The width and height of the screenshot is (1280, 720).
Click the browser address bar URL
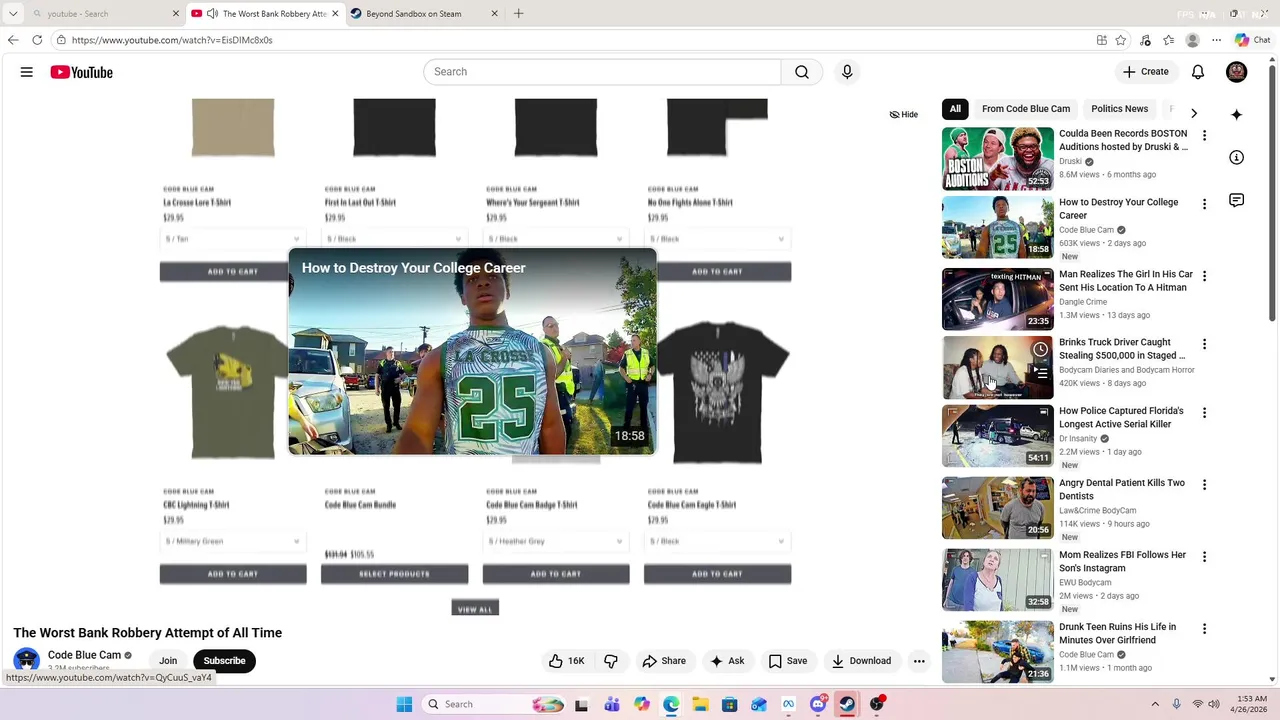pyautogui.click(x=172, y=40)
